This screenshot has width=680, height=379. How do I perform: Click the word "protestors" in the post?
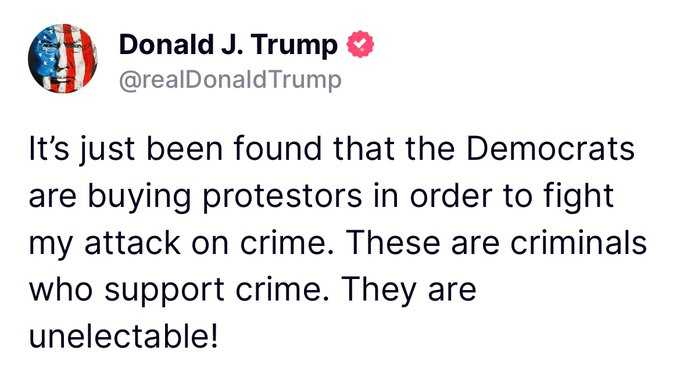[282, 197]
